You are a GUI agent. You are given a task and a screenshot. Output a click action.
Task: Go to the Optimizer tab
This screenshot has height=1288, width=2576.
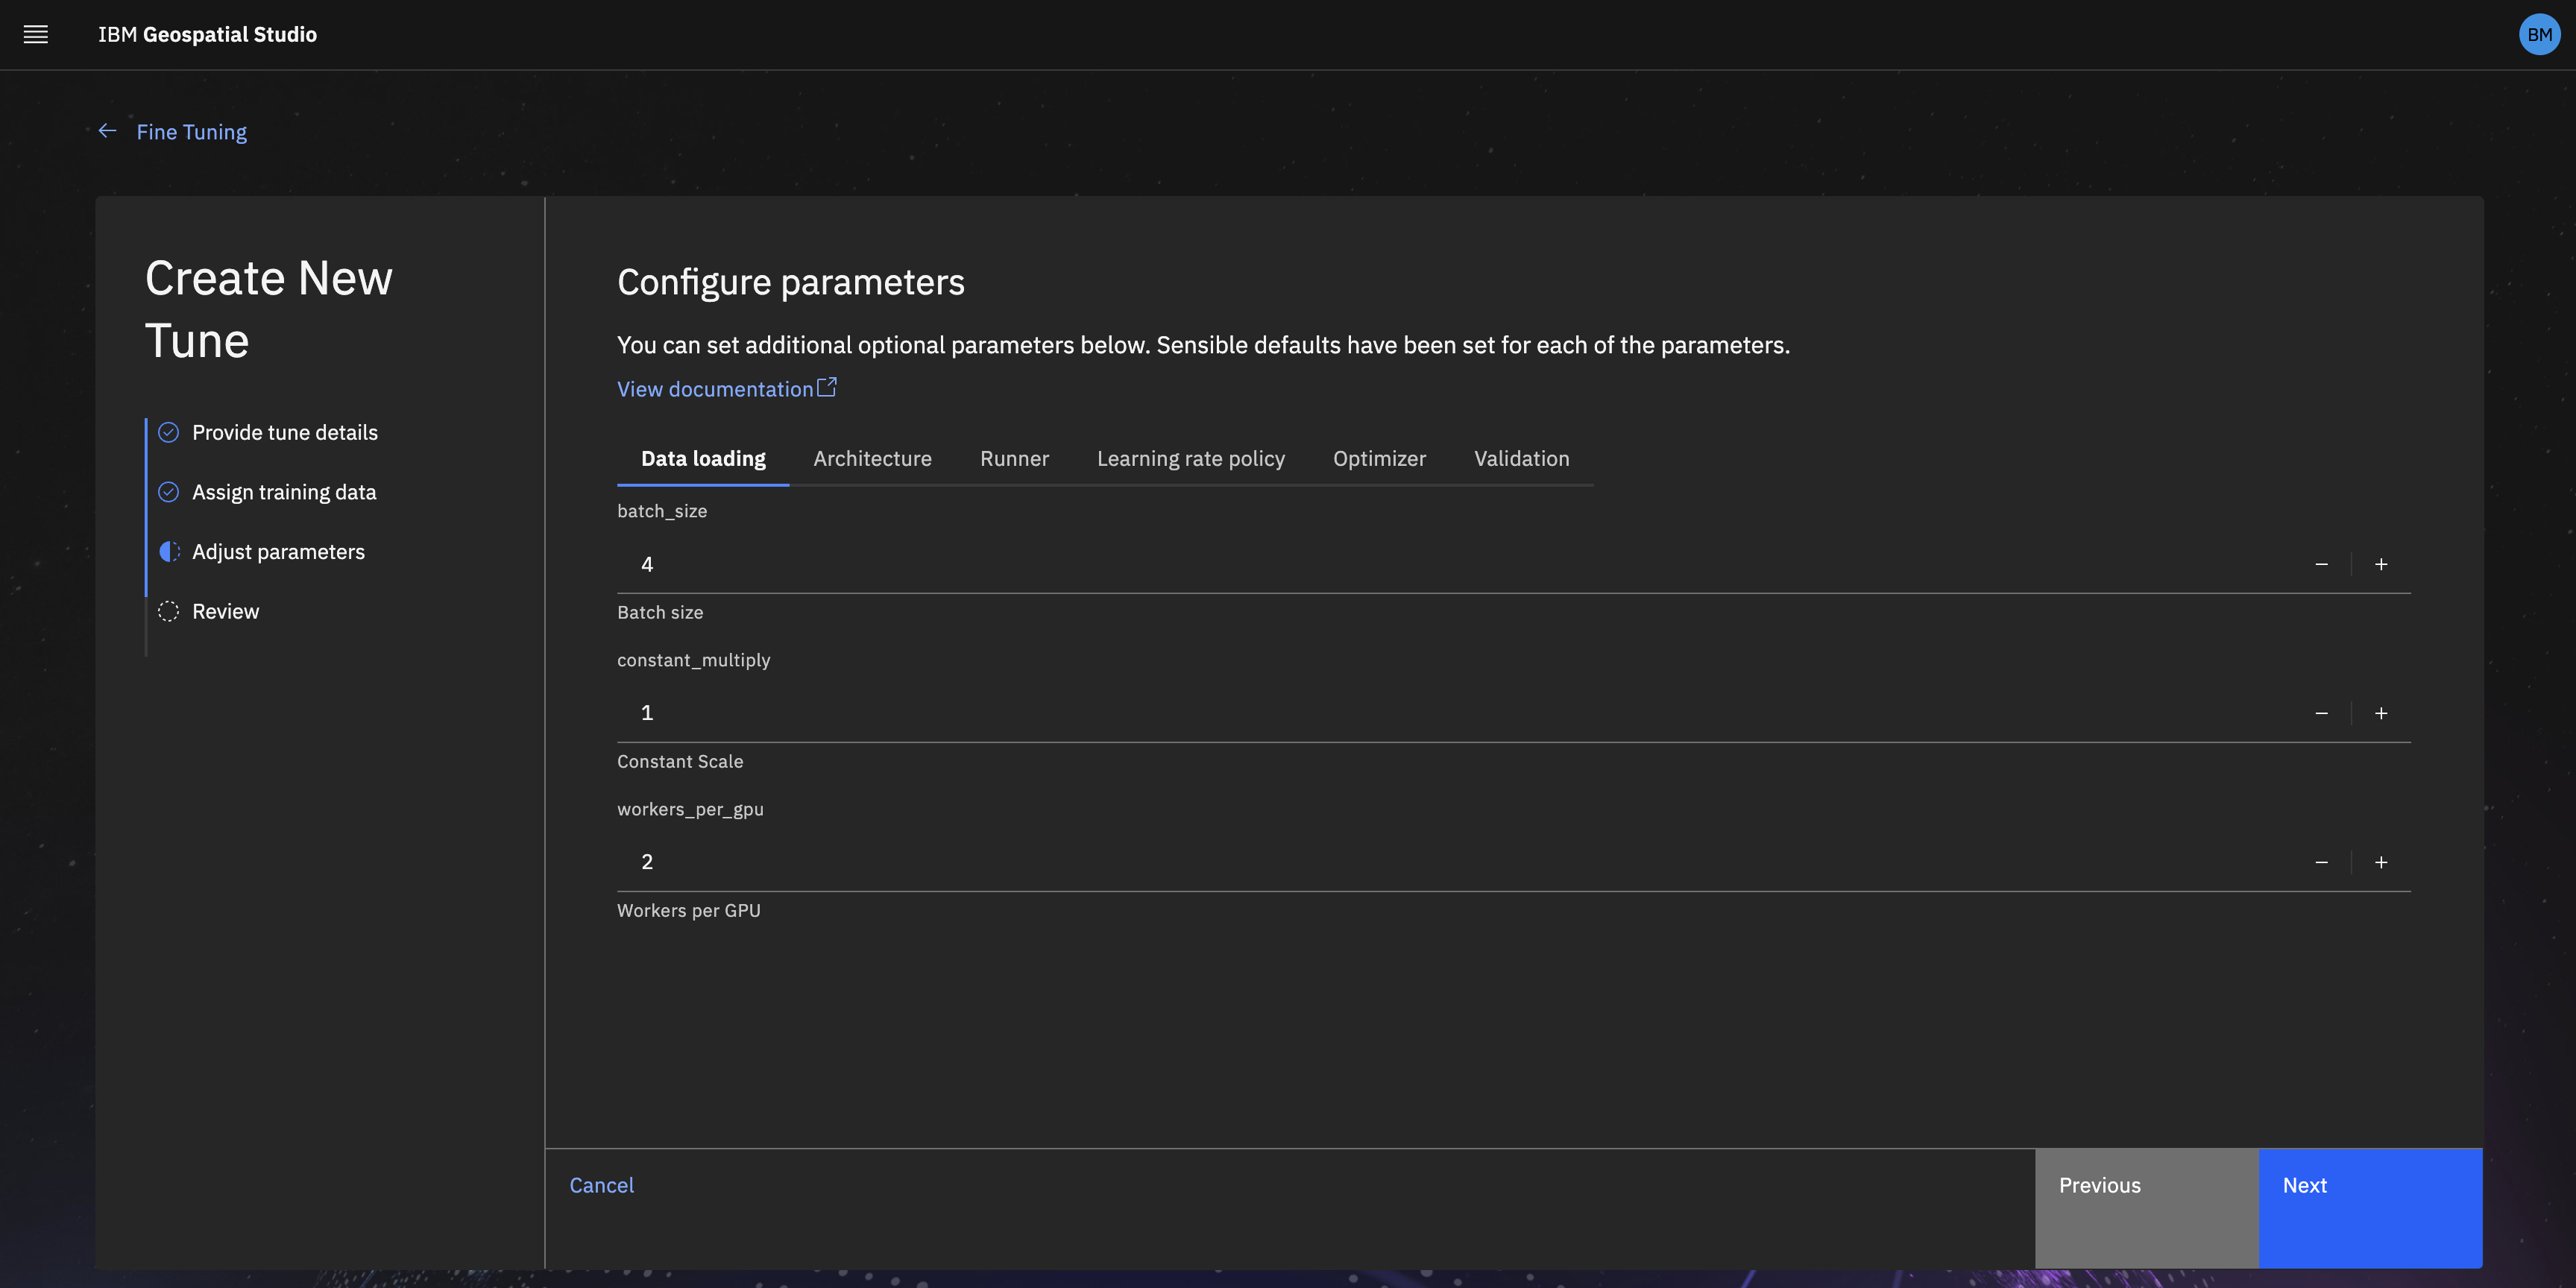(1379, 458)
